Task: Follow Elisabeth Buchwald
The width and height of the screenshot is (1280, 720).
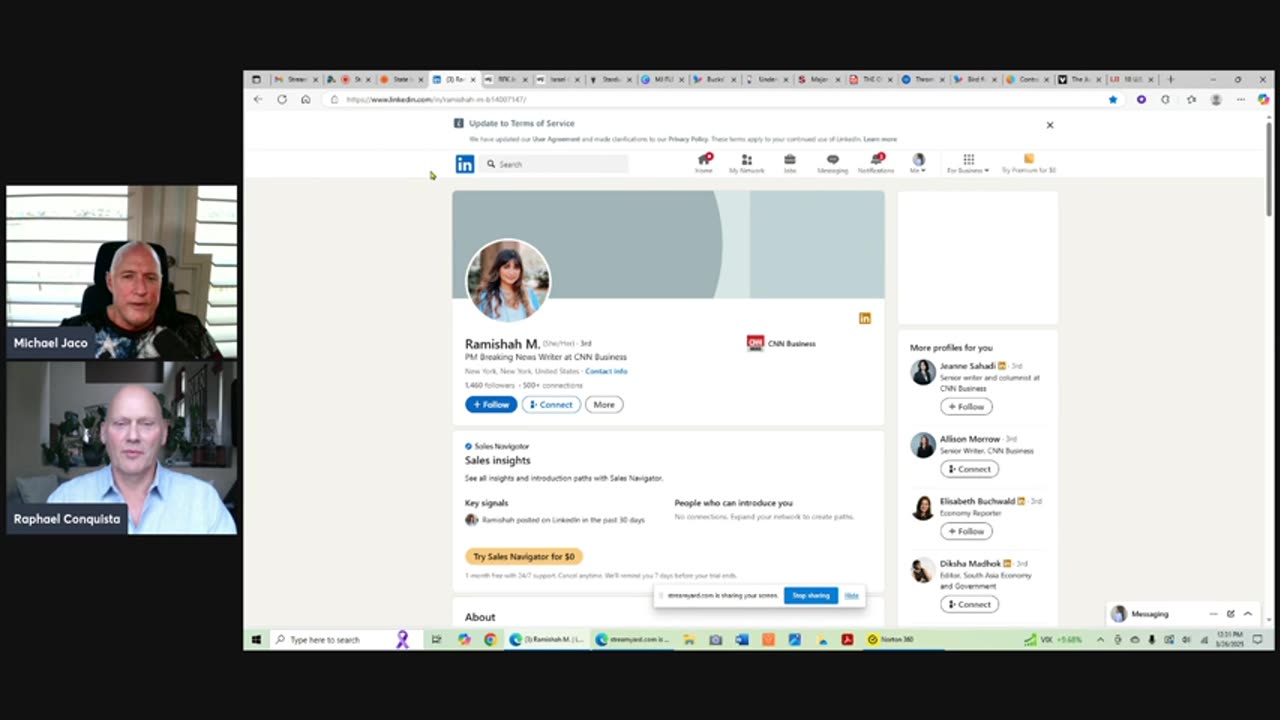Action: point(966,531)
